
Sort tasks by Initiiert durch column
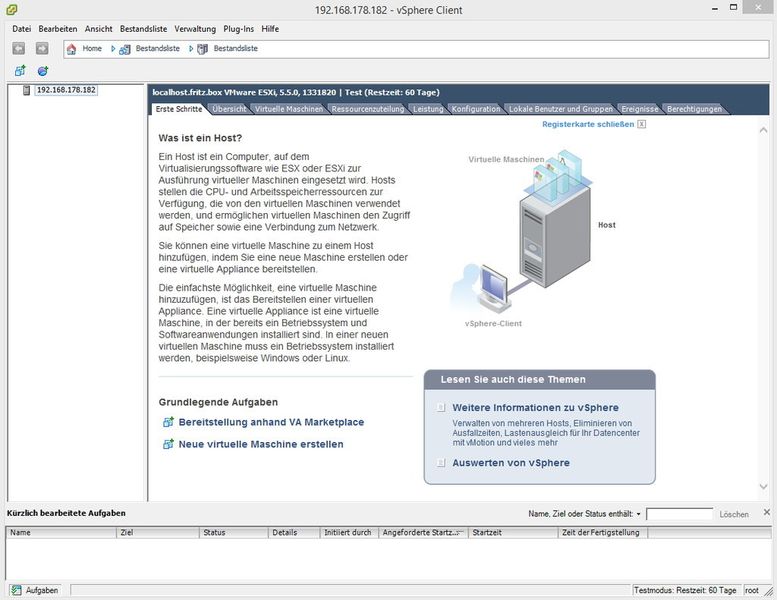pyautogui.click(x=349, y=533)
